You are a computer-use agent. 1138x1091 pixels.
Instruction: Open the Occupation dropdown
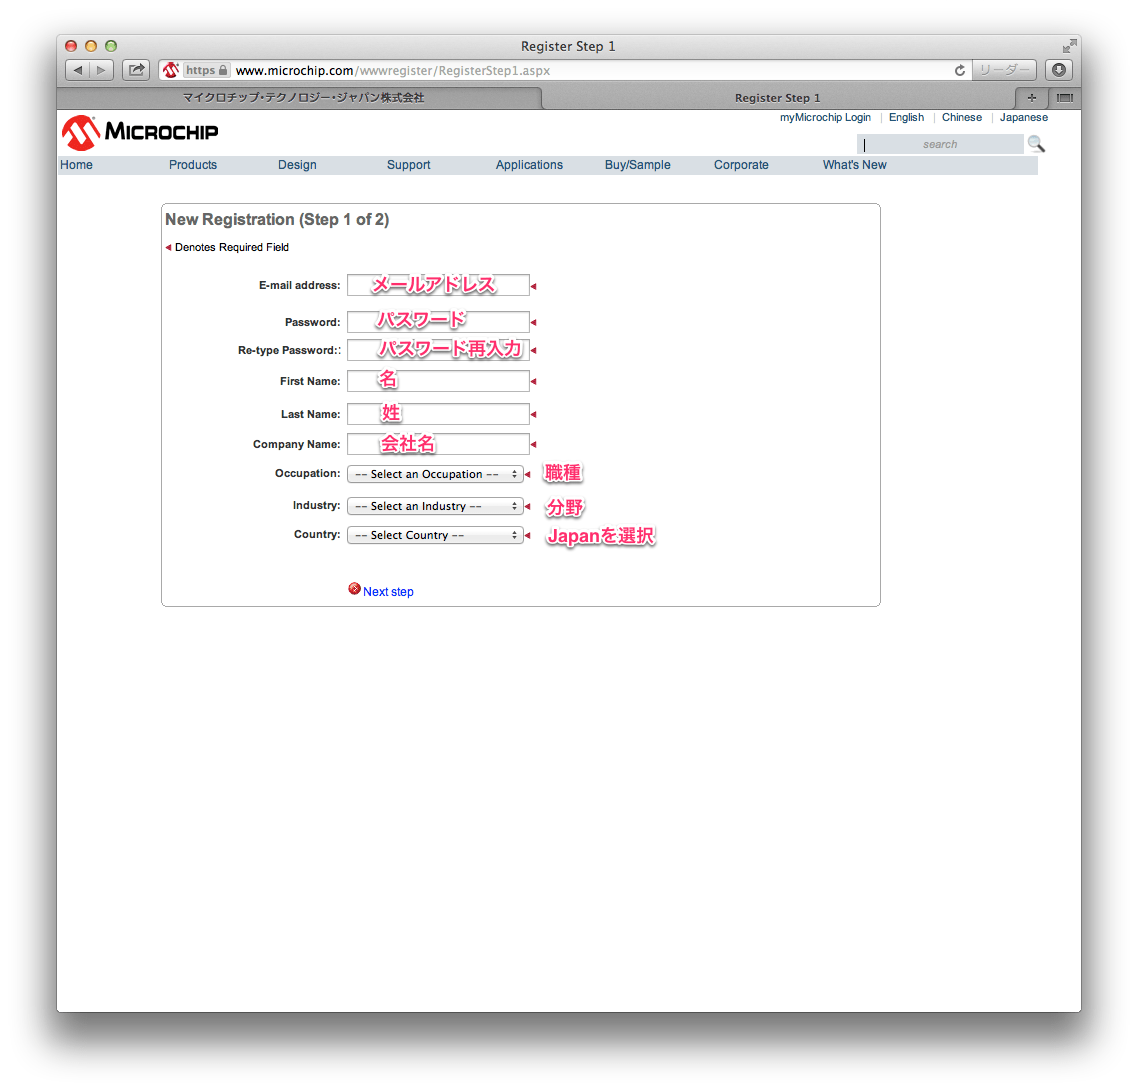pos(435,475)
